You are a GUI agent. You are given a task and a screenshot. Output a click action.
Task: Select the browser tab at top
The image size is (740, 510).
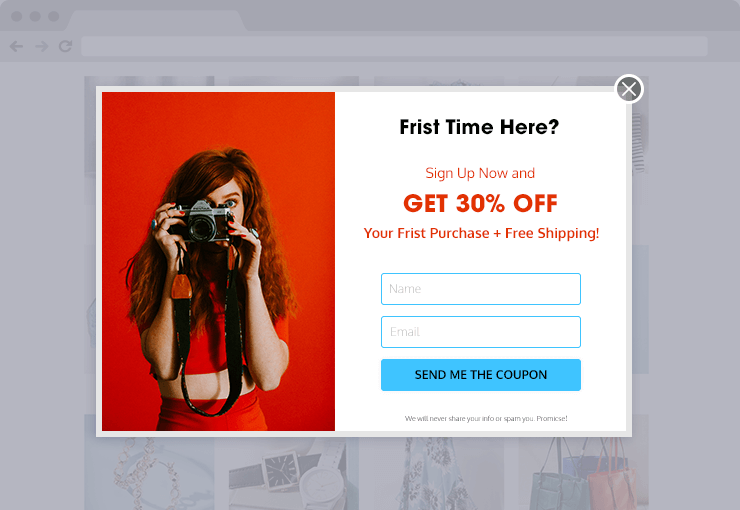pos(157,21)
